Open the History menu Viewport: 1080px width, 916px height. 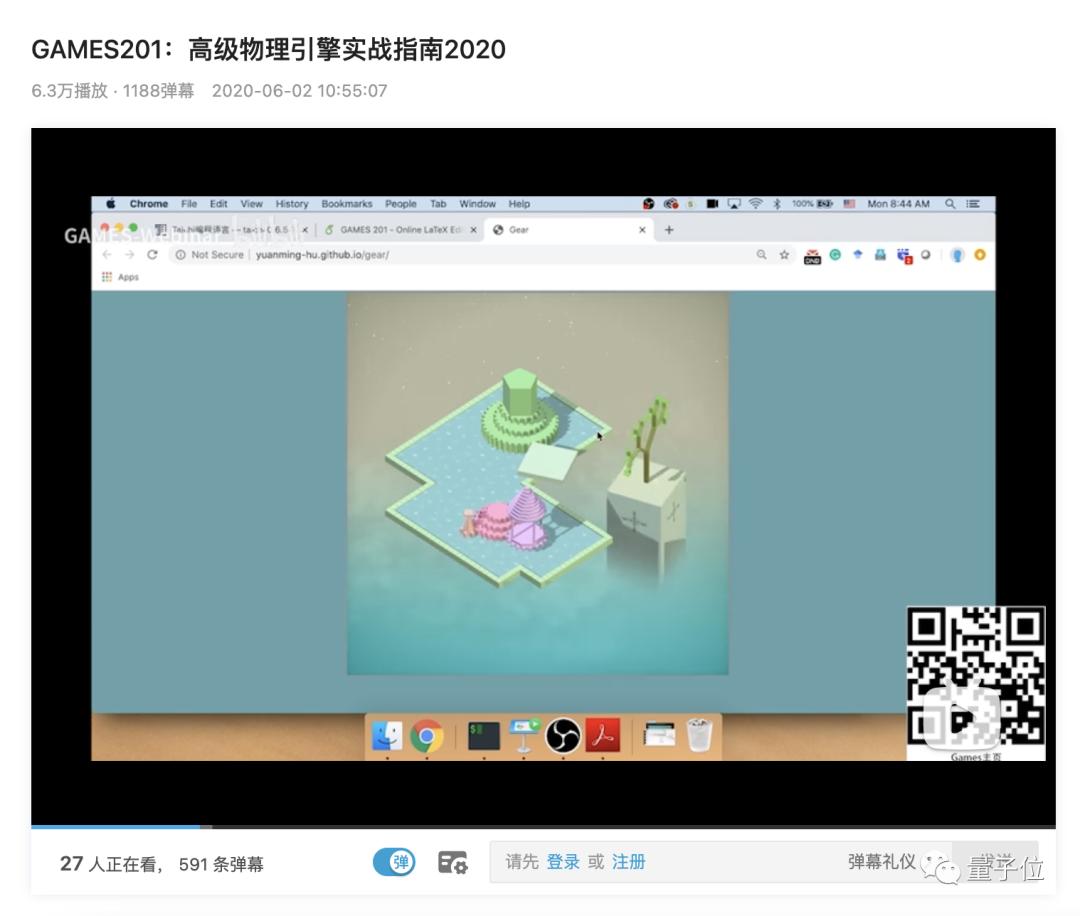coord(292,204)
